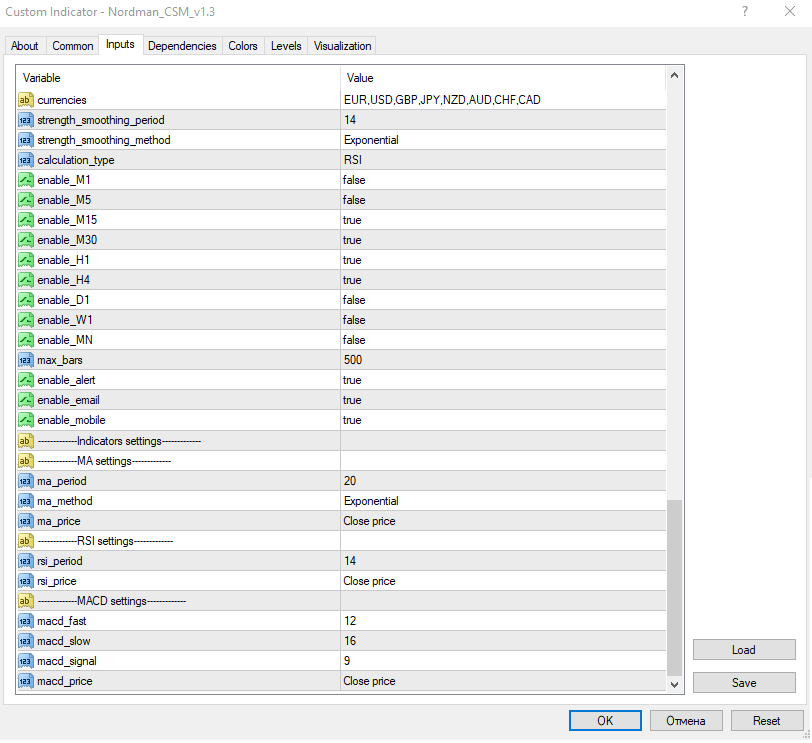
Task: Click the integer icon next to max_bars
Action: [25, 360]
